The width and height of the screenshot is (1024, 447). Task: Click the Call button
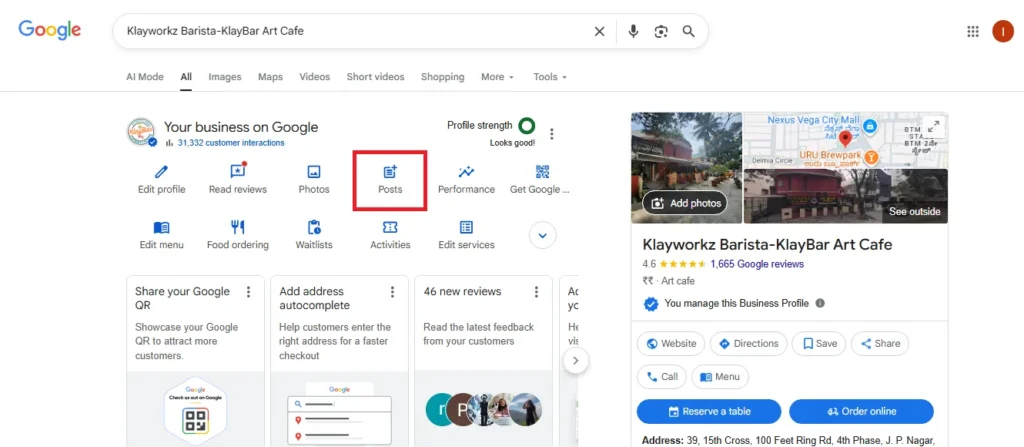point(662,376)
